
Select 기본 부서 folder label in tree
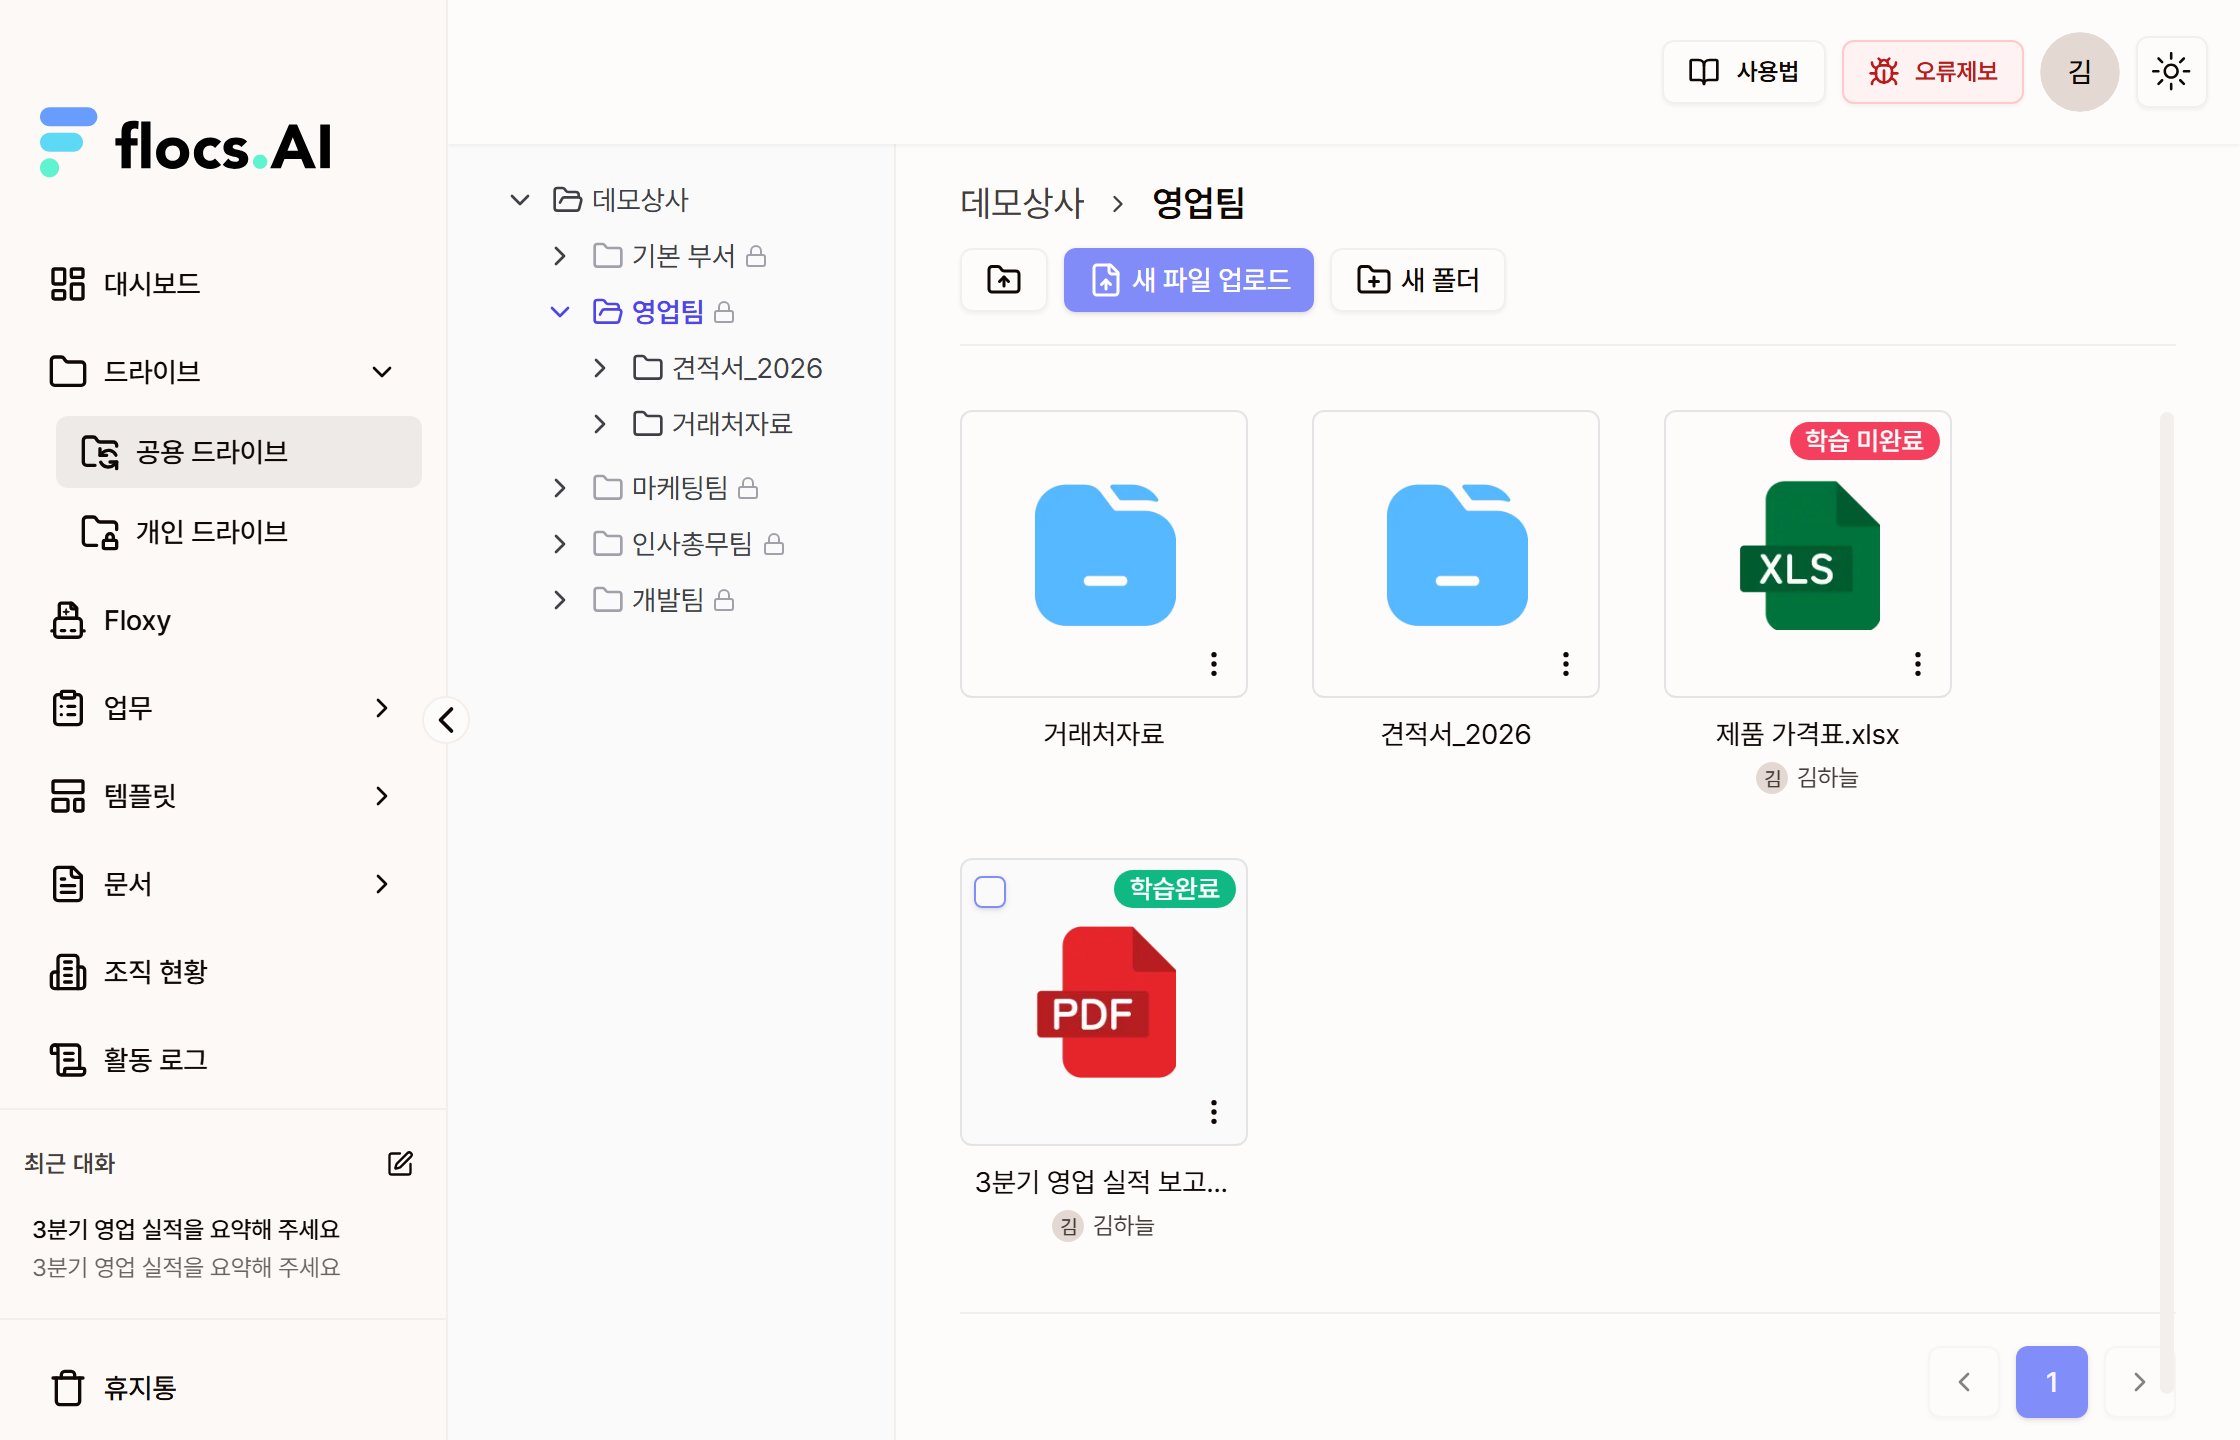coord(683,256)
